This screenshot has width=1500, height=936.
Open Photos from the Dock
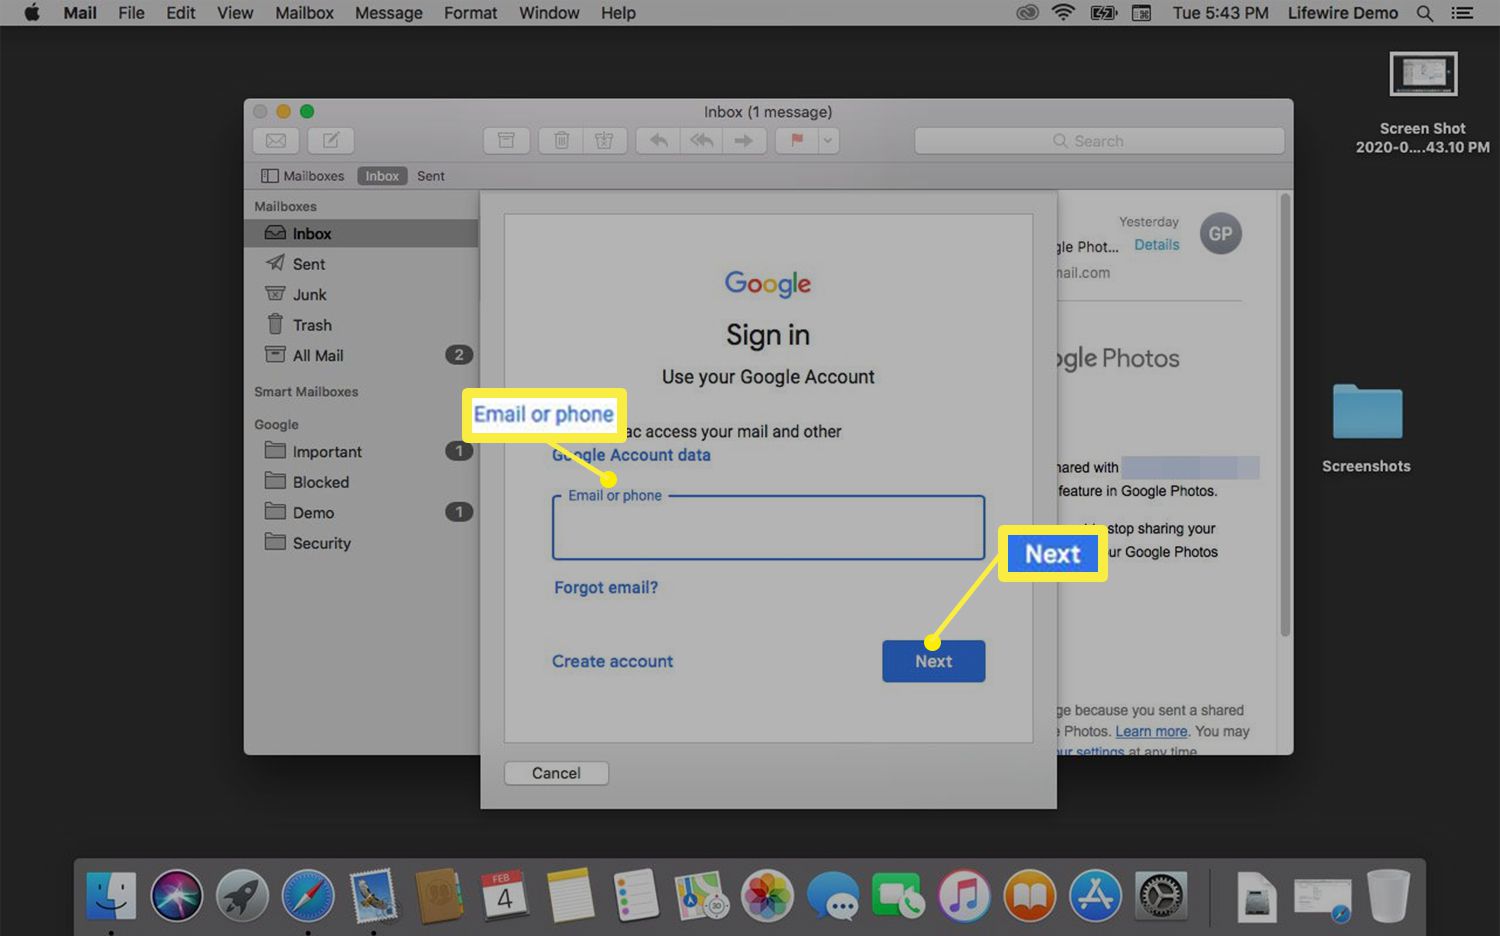pyautogui.click(x=767, y=895)
